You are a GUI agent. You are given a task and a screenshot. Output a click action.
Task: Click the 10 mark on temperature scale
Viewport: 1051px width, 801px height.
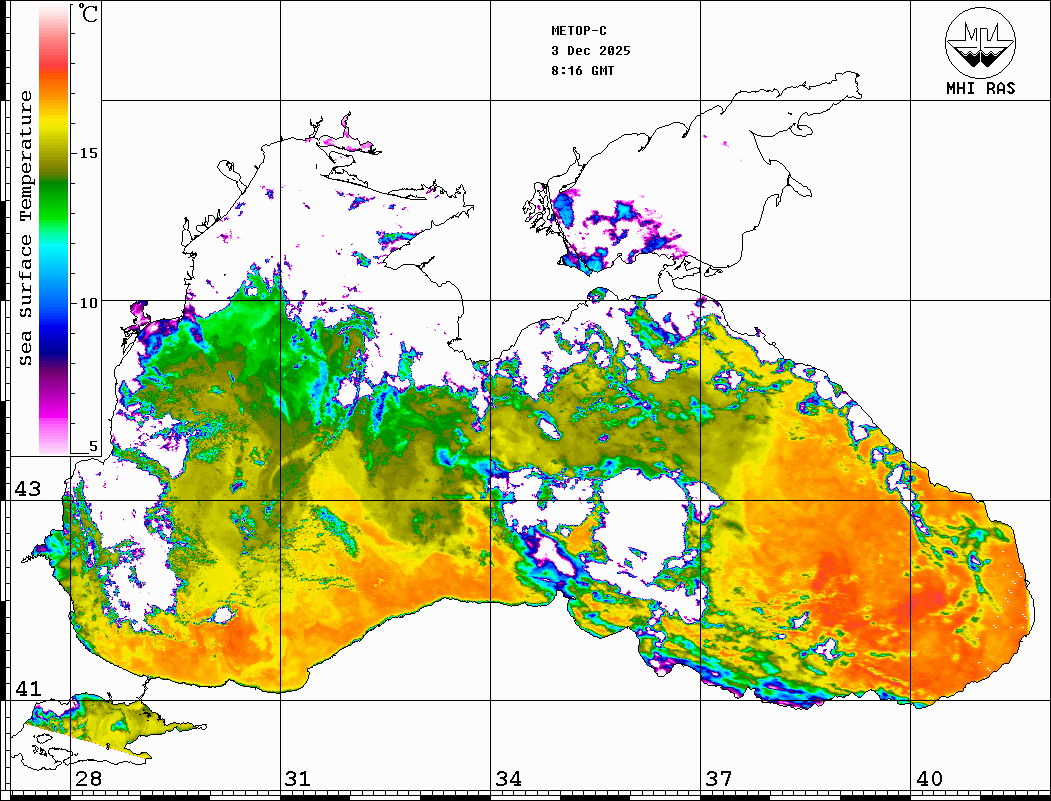[89, 302]
